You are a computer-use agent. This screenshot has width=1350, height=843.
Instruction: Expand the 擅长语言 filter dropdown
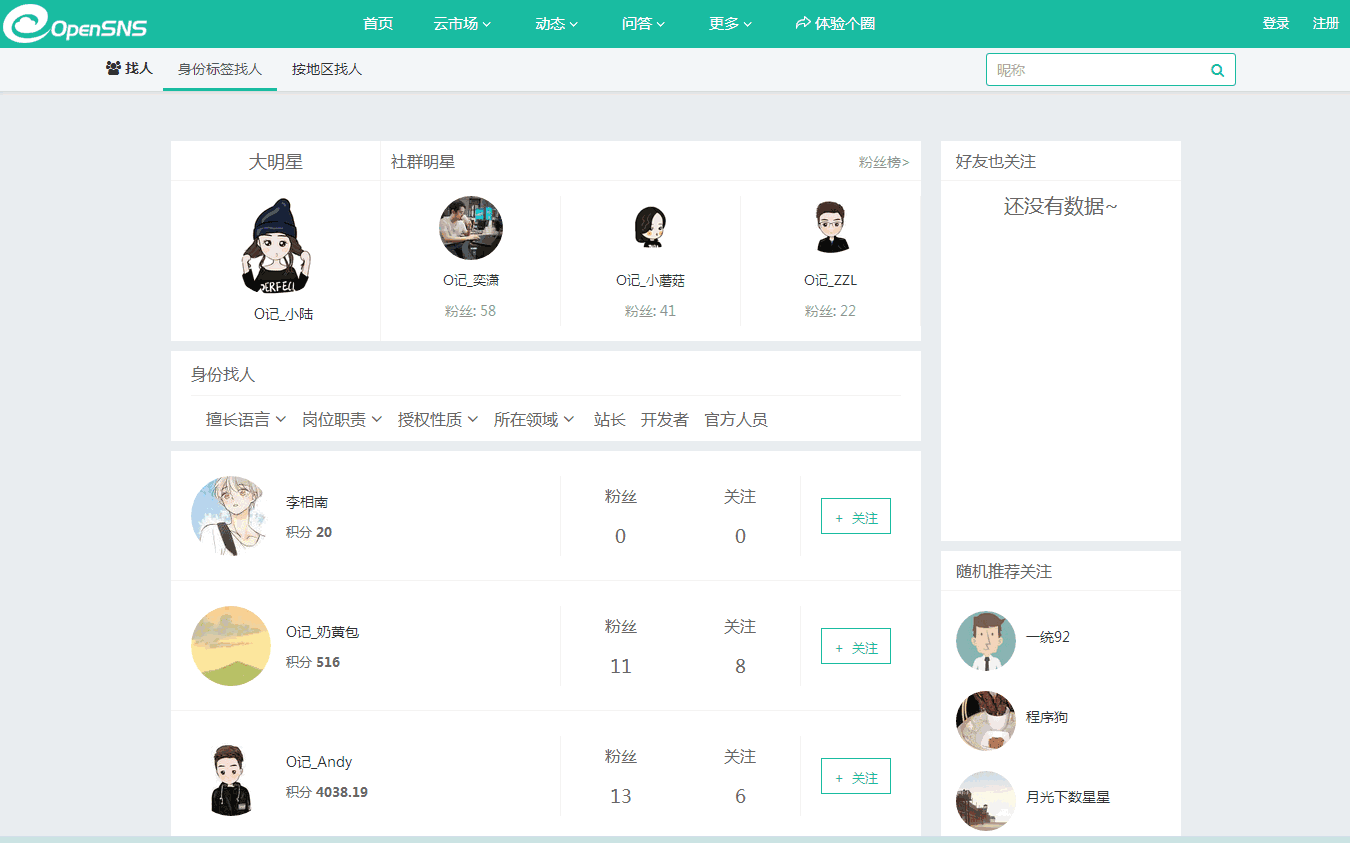click(x=246, y=420)
